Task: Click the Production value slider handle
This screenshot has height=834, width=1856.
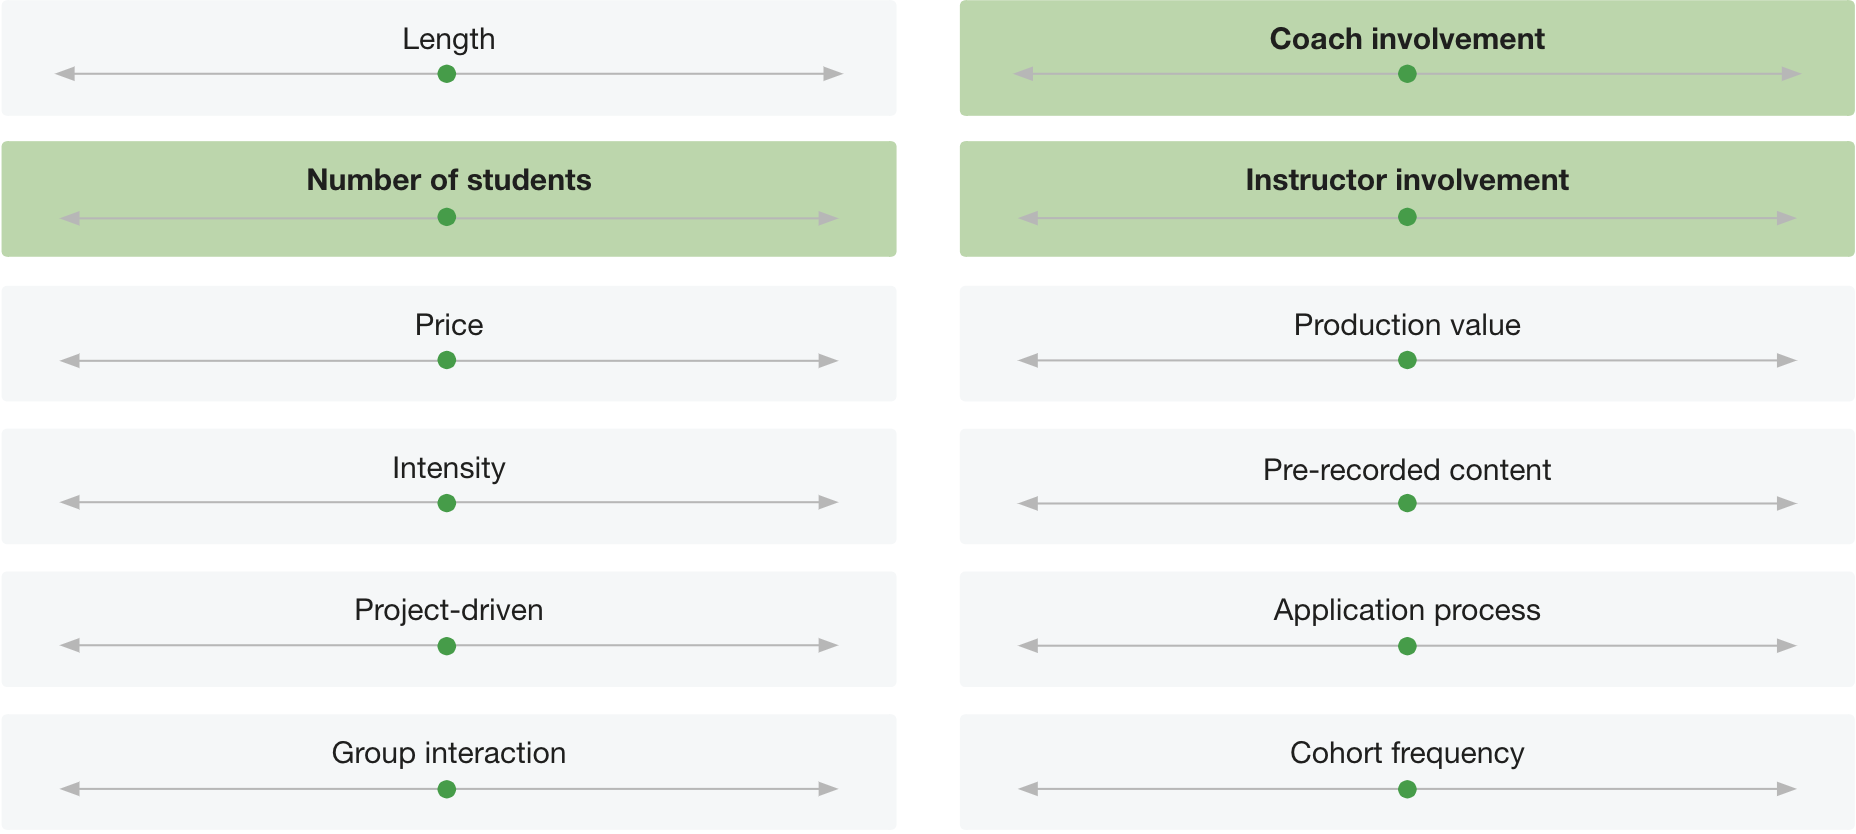Action: click(1407, 360)
